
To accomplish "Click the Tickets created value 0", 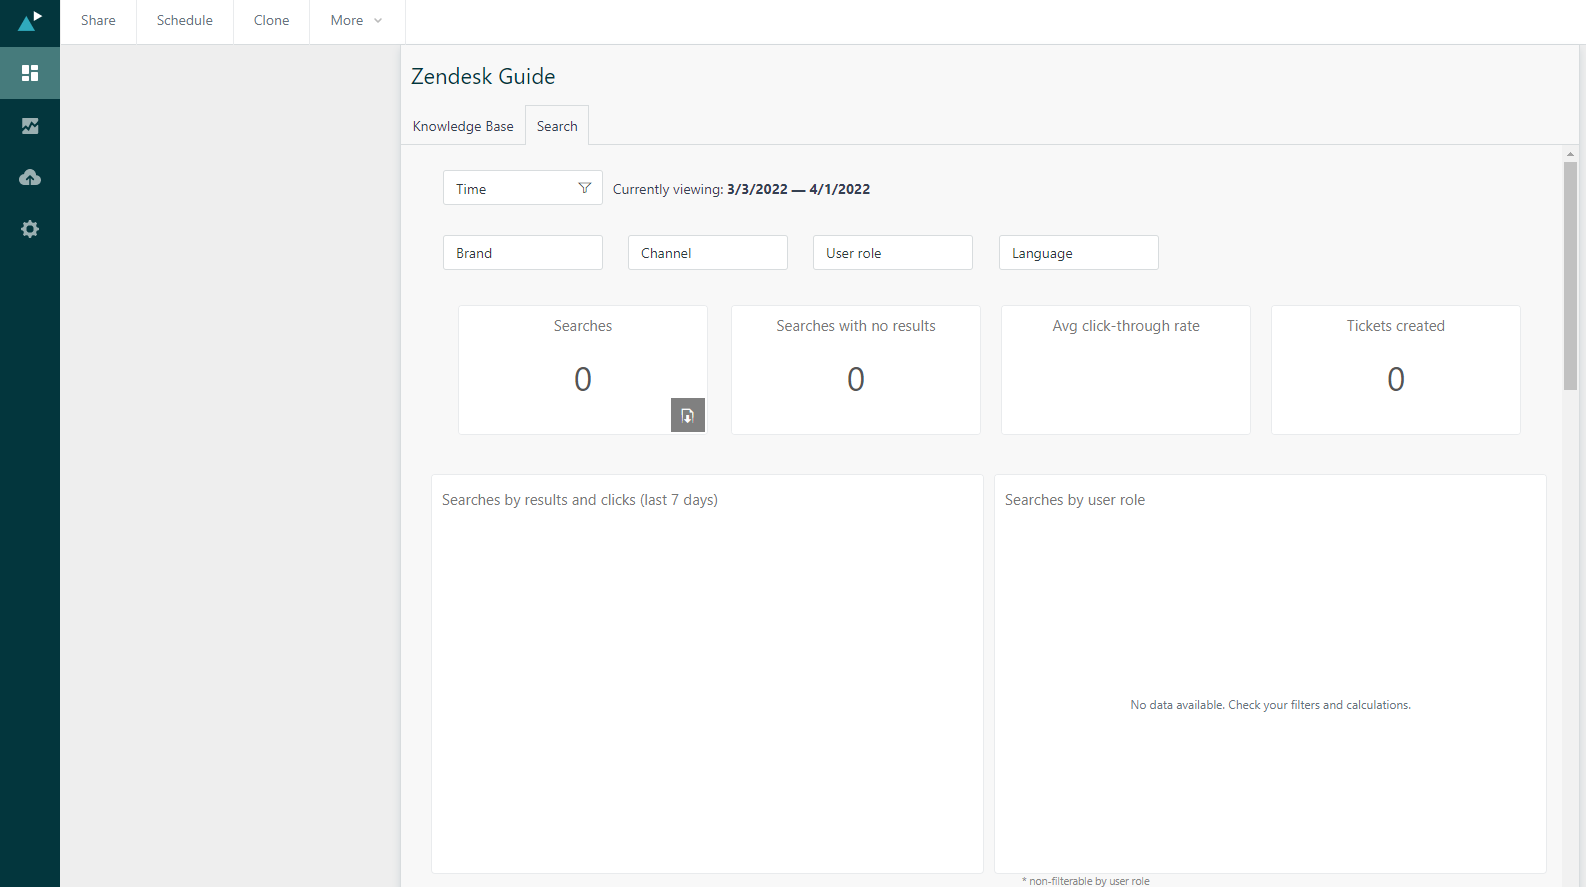I will tap(1396, 379).
